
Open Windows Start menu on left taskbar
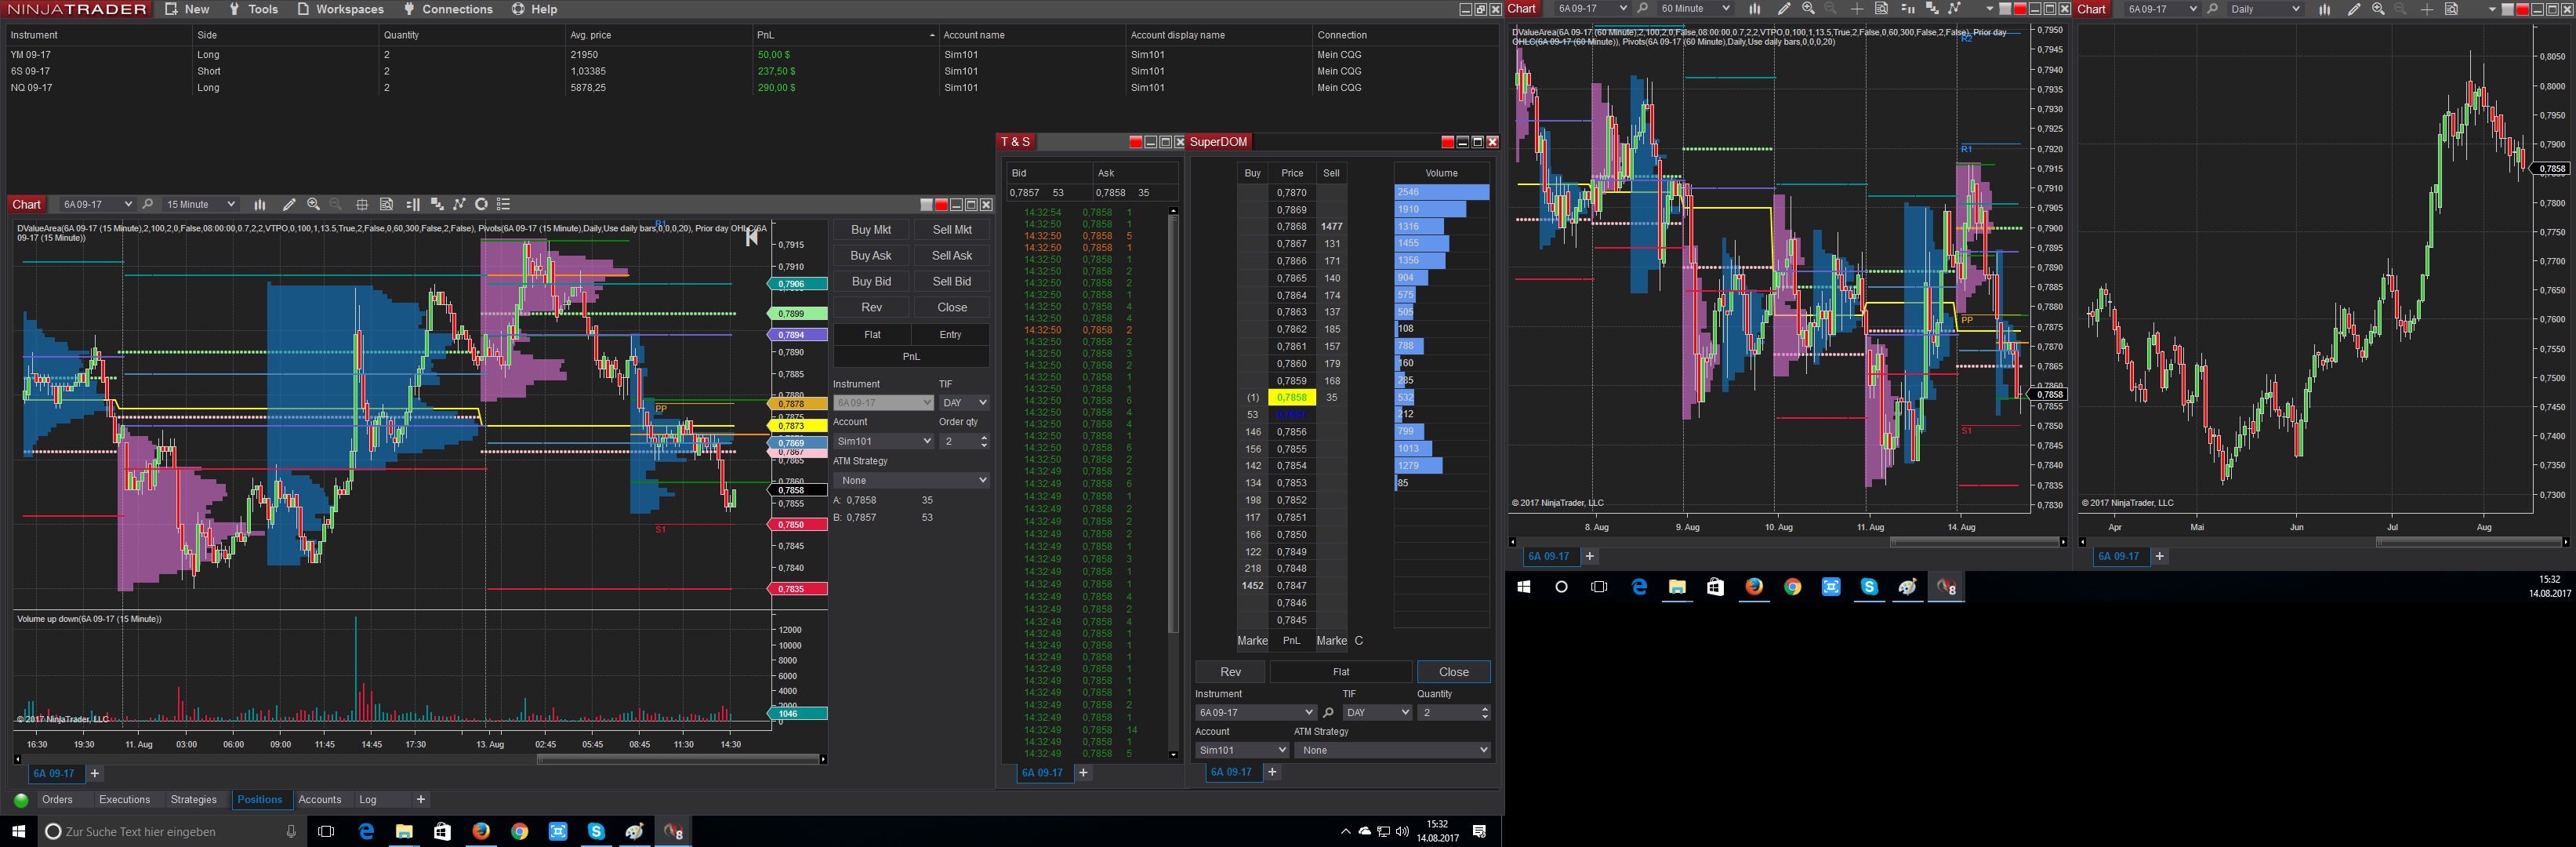click(x=18, y=831)
